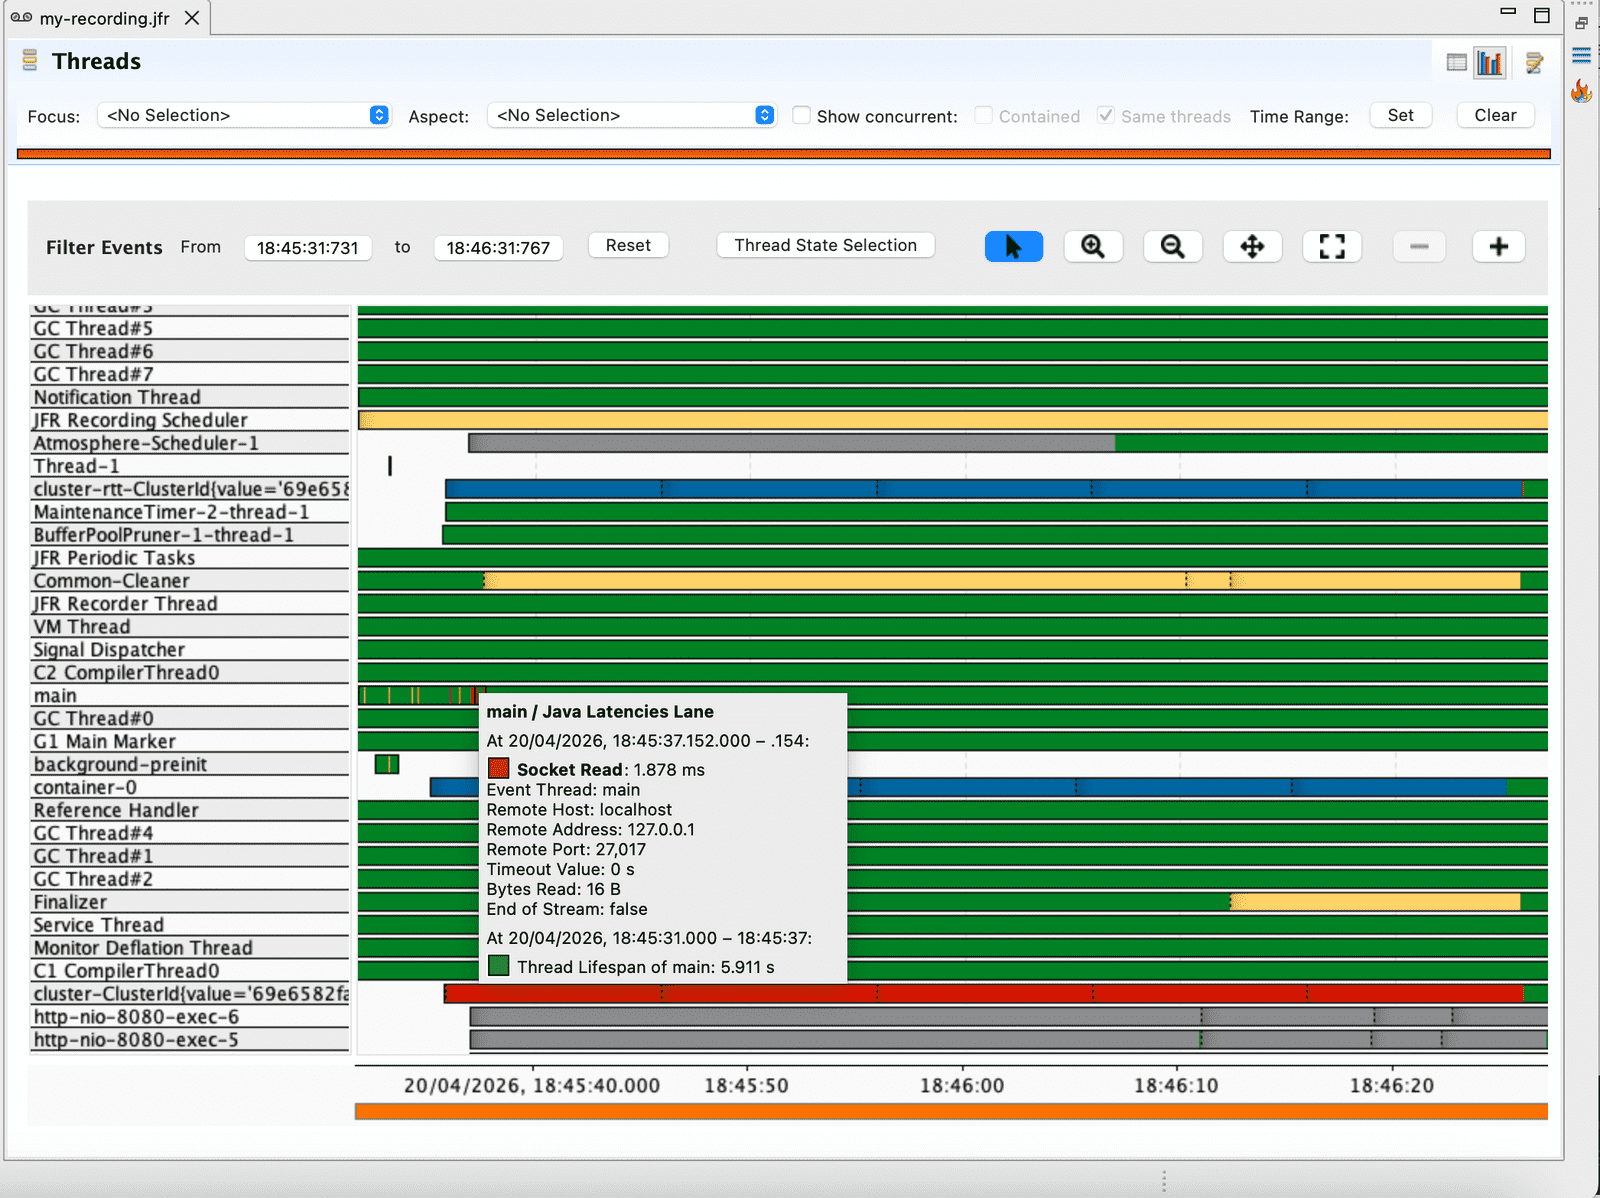The image size is (1600, 1198).
Task: Select the Thread-1 label
Action: pos(189,466)
